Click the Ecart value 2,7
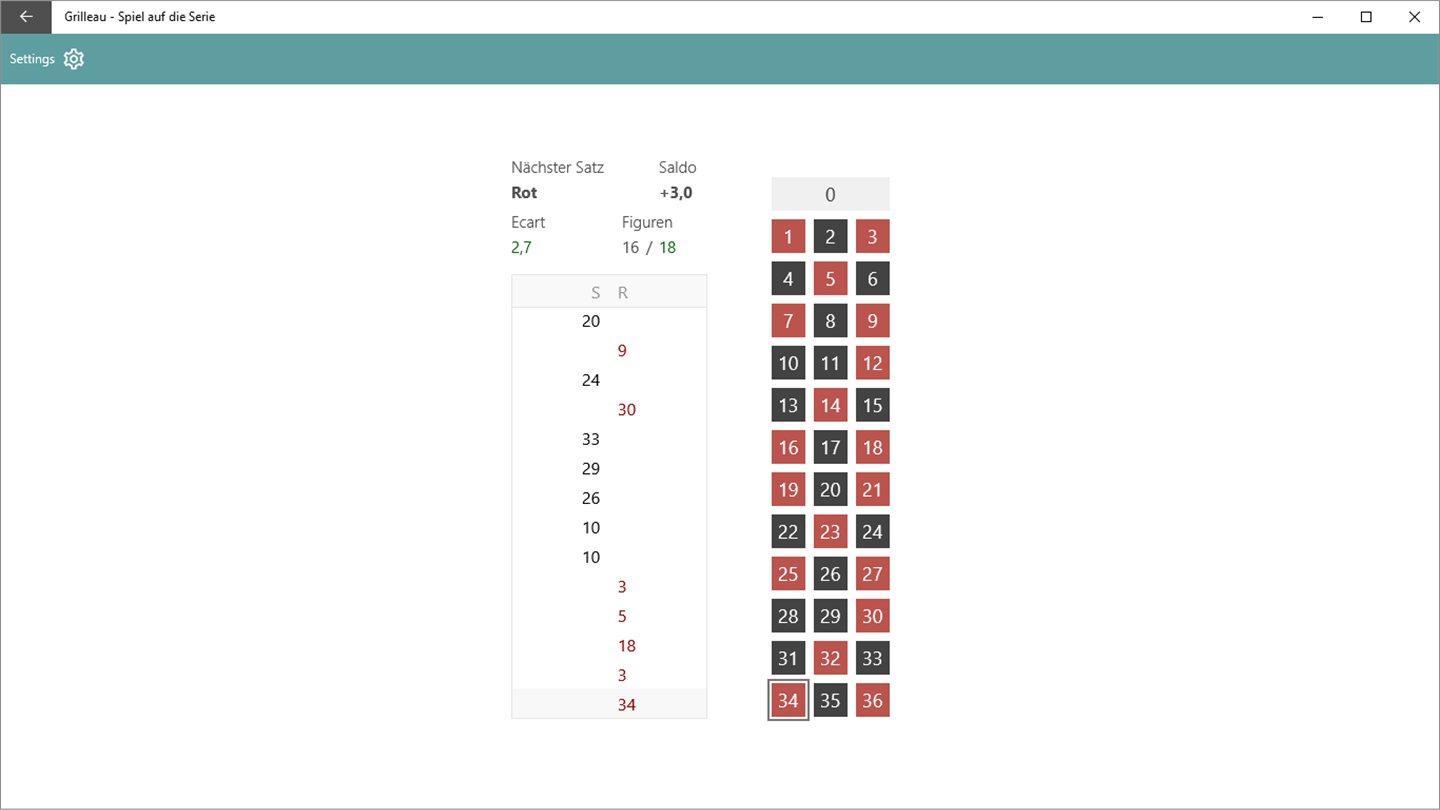 click(521, 247)
